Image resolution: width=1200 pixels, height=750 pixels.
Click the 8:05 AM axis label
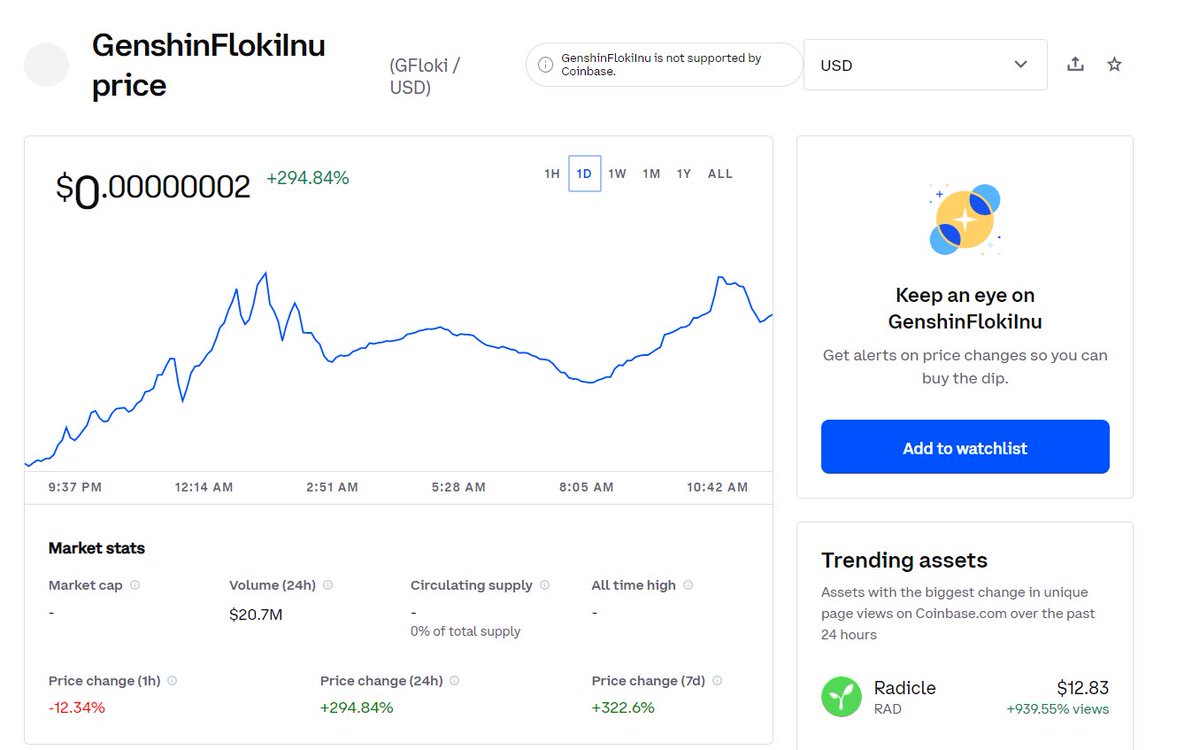586,487
